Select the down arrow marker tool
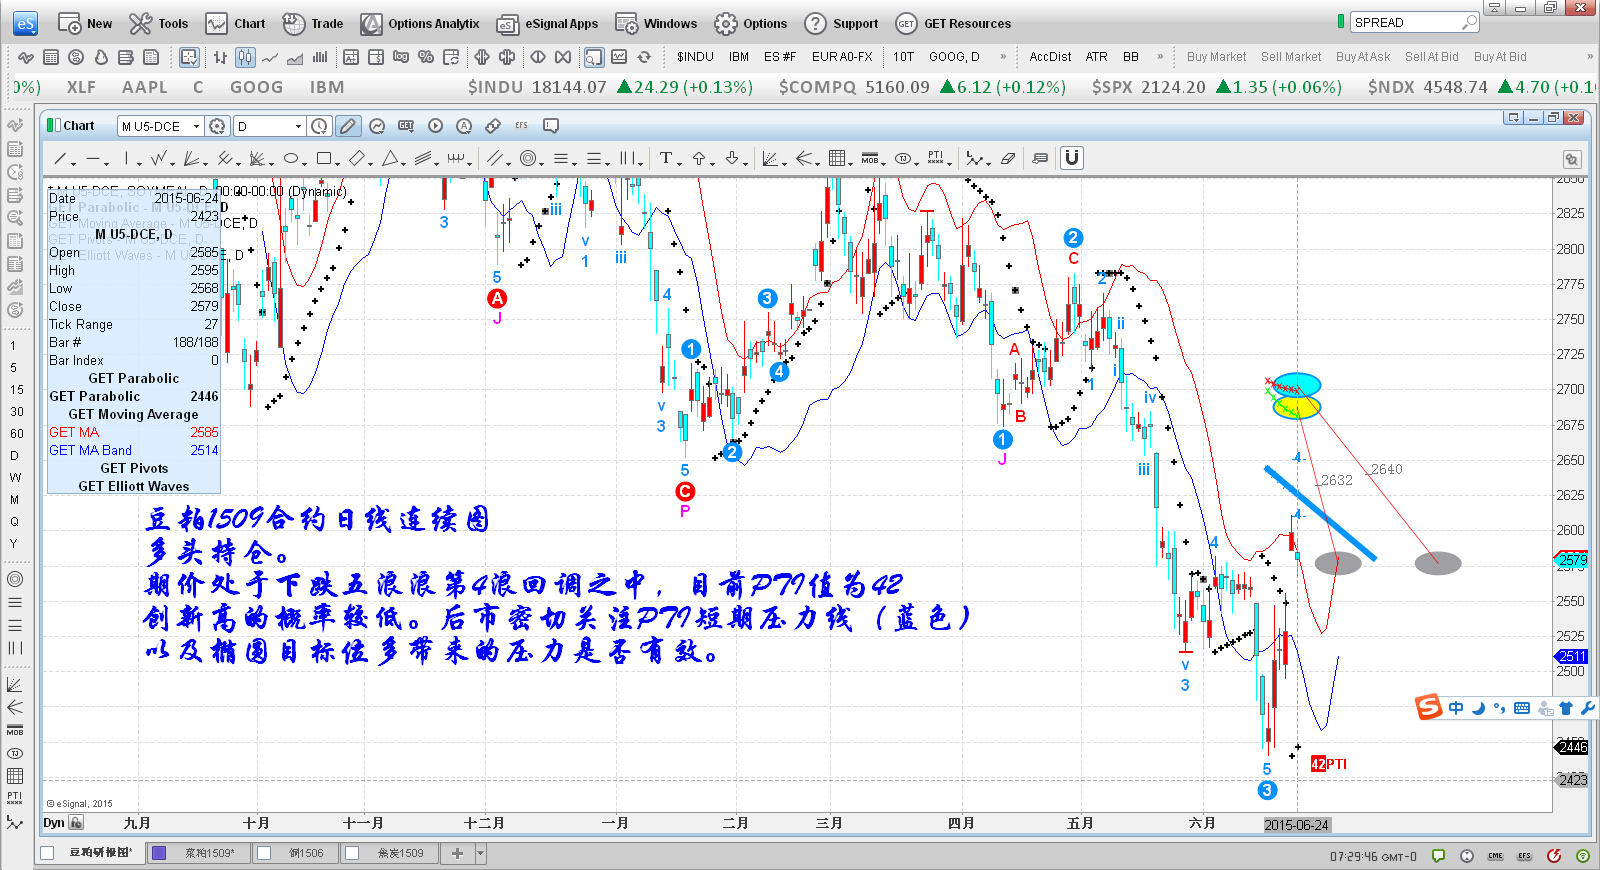1600x870 pixels. pyautogui.click(x=731, y=158)
